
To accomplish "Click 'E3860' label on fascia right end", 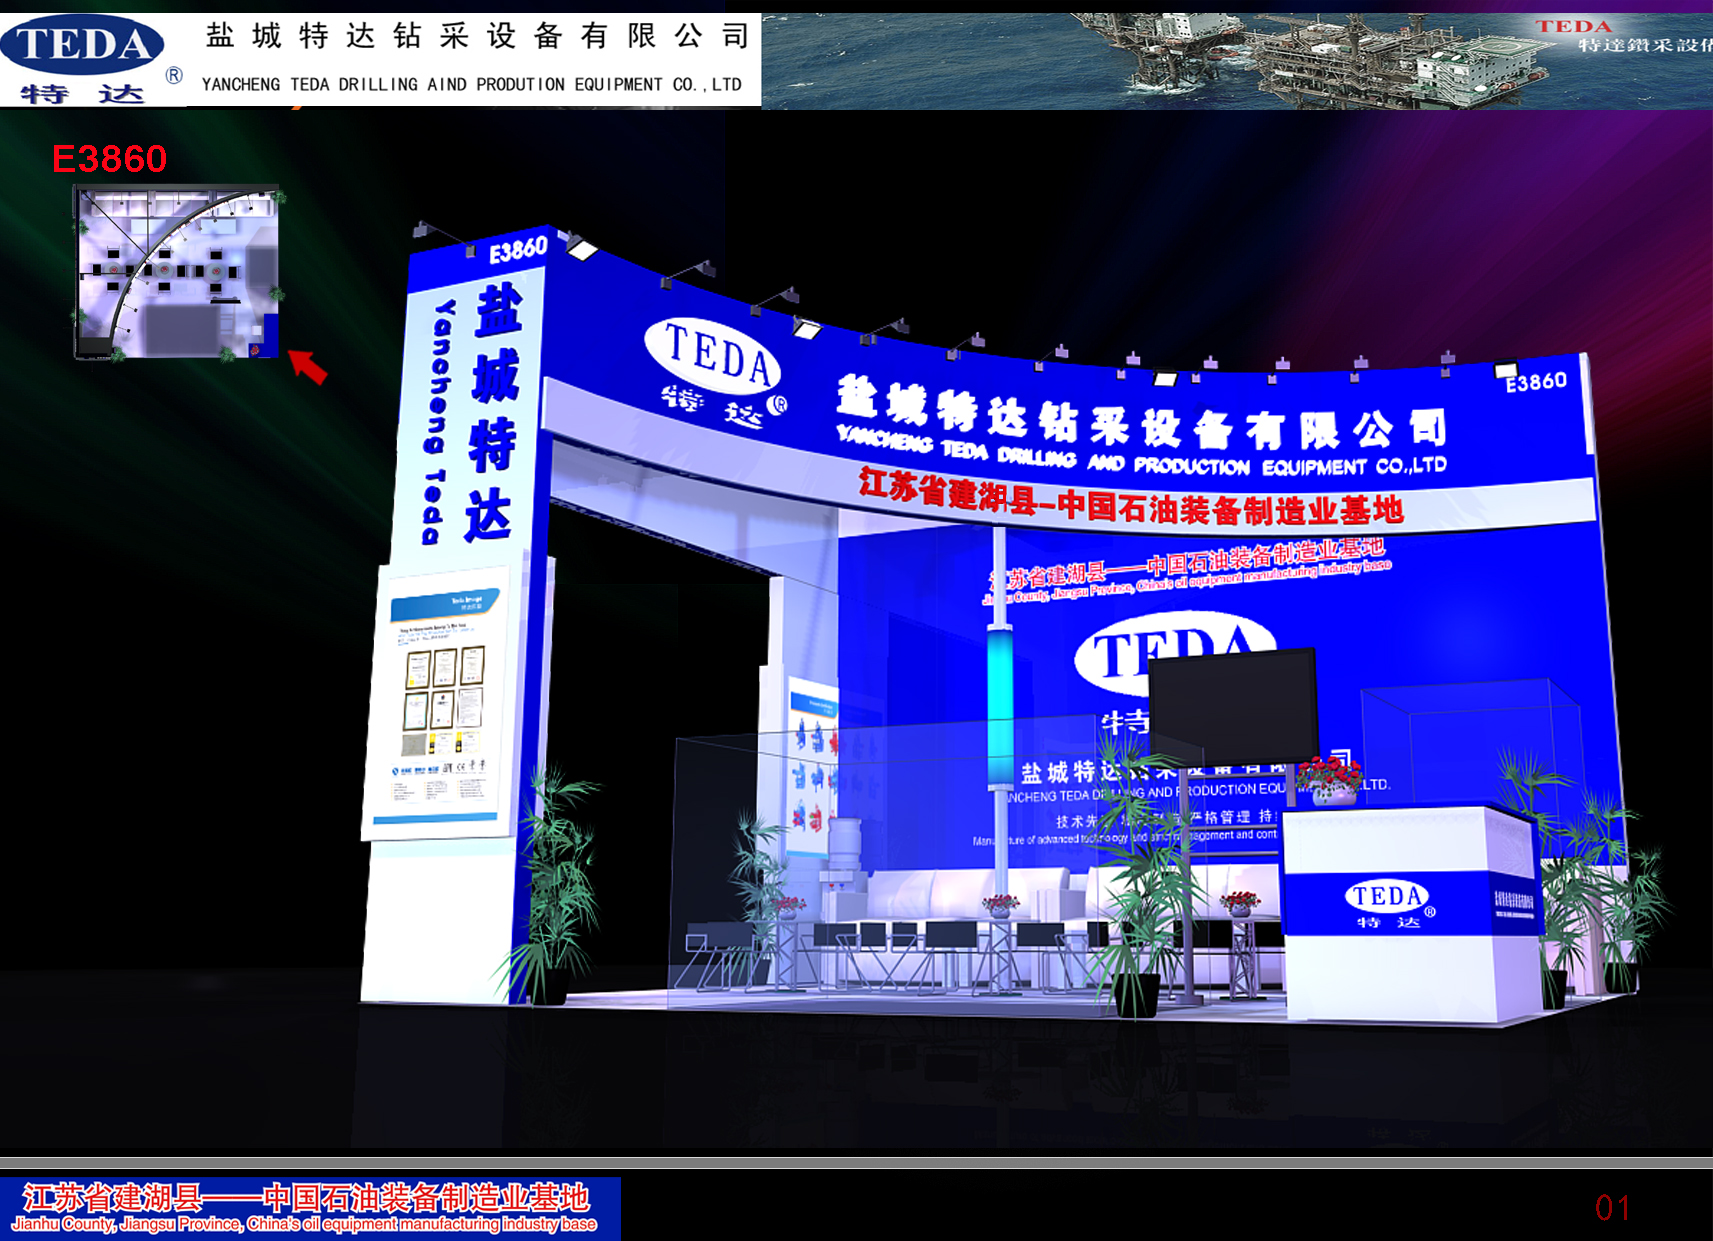I will point(1536,382).
